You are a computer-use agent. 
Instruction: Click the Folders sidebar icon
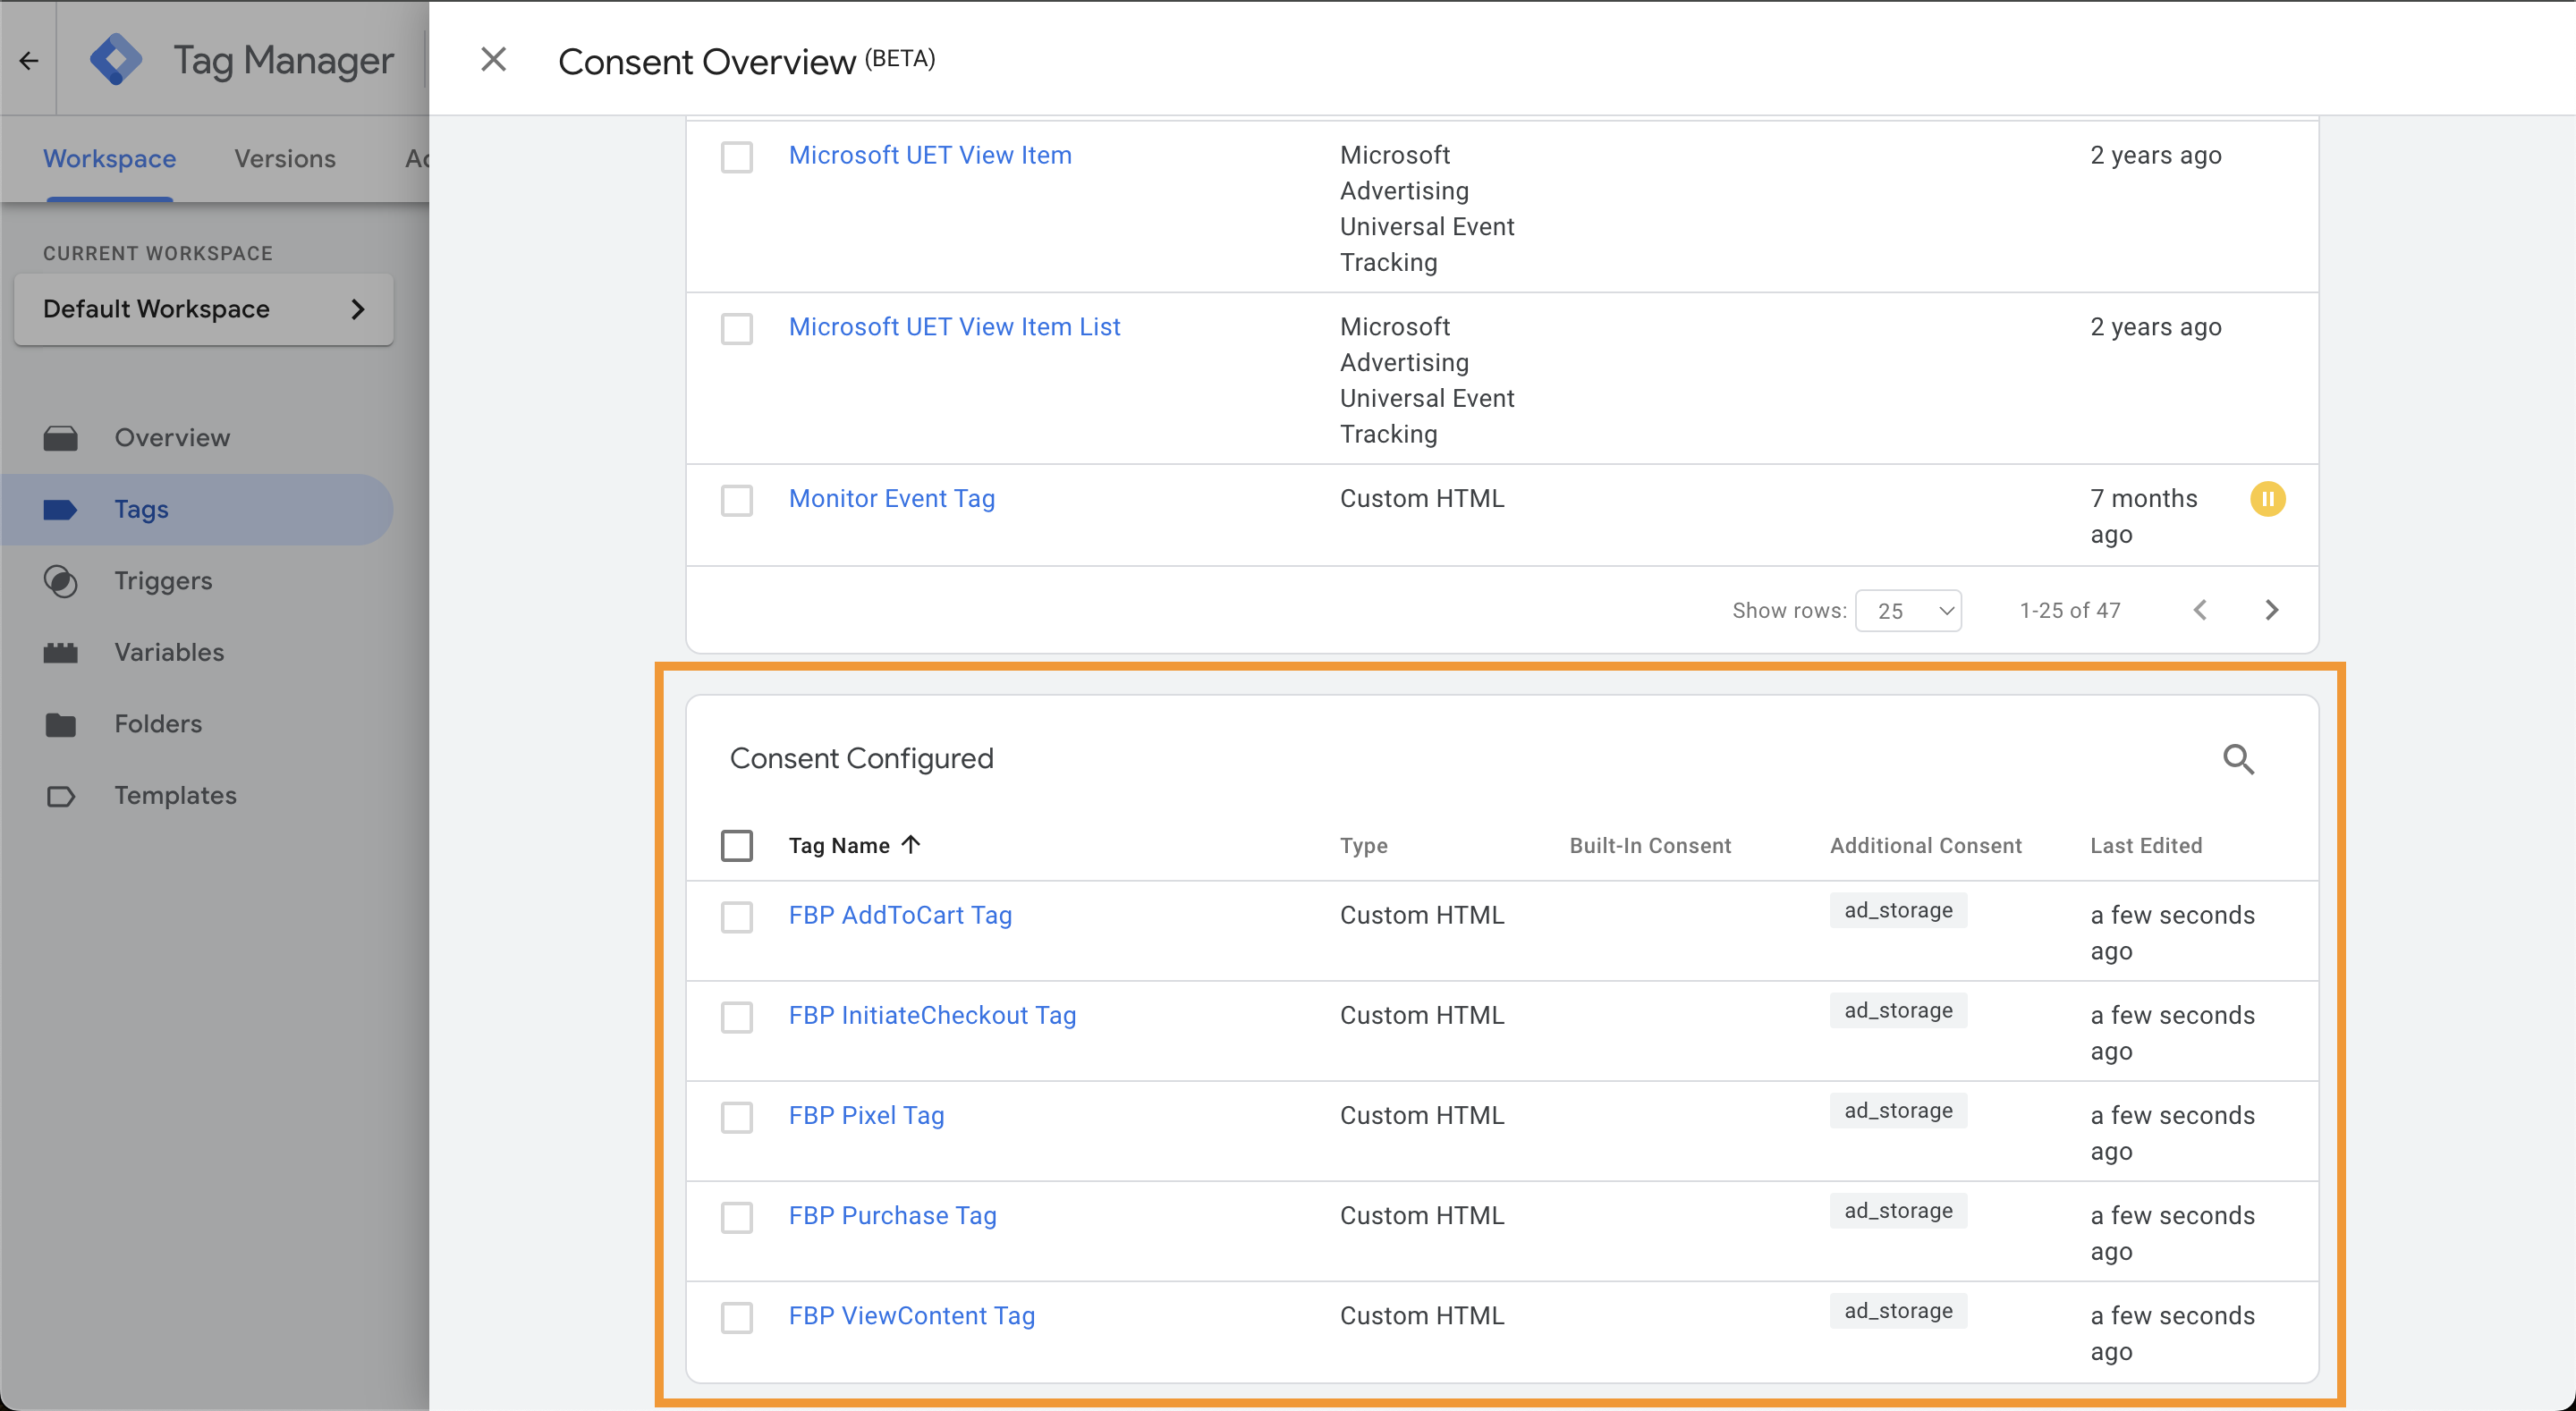pyautogui.click(x=60, y=724)
